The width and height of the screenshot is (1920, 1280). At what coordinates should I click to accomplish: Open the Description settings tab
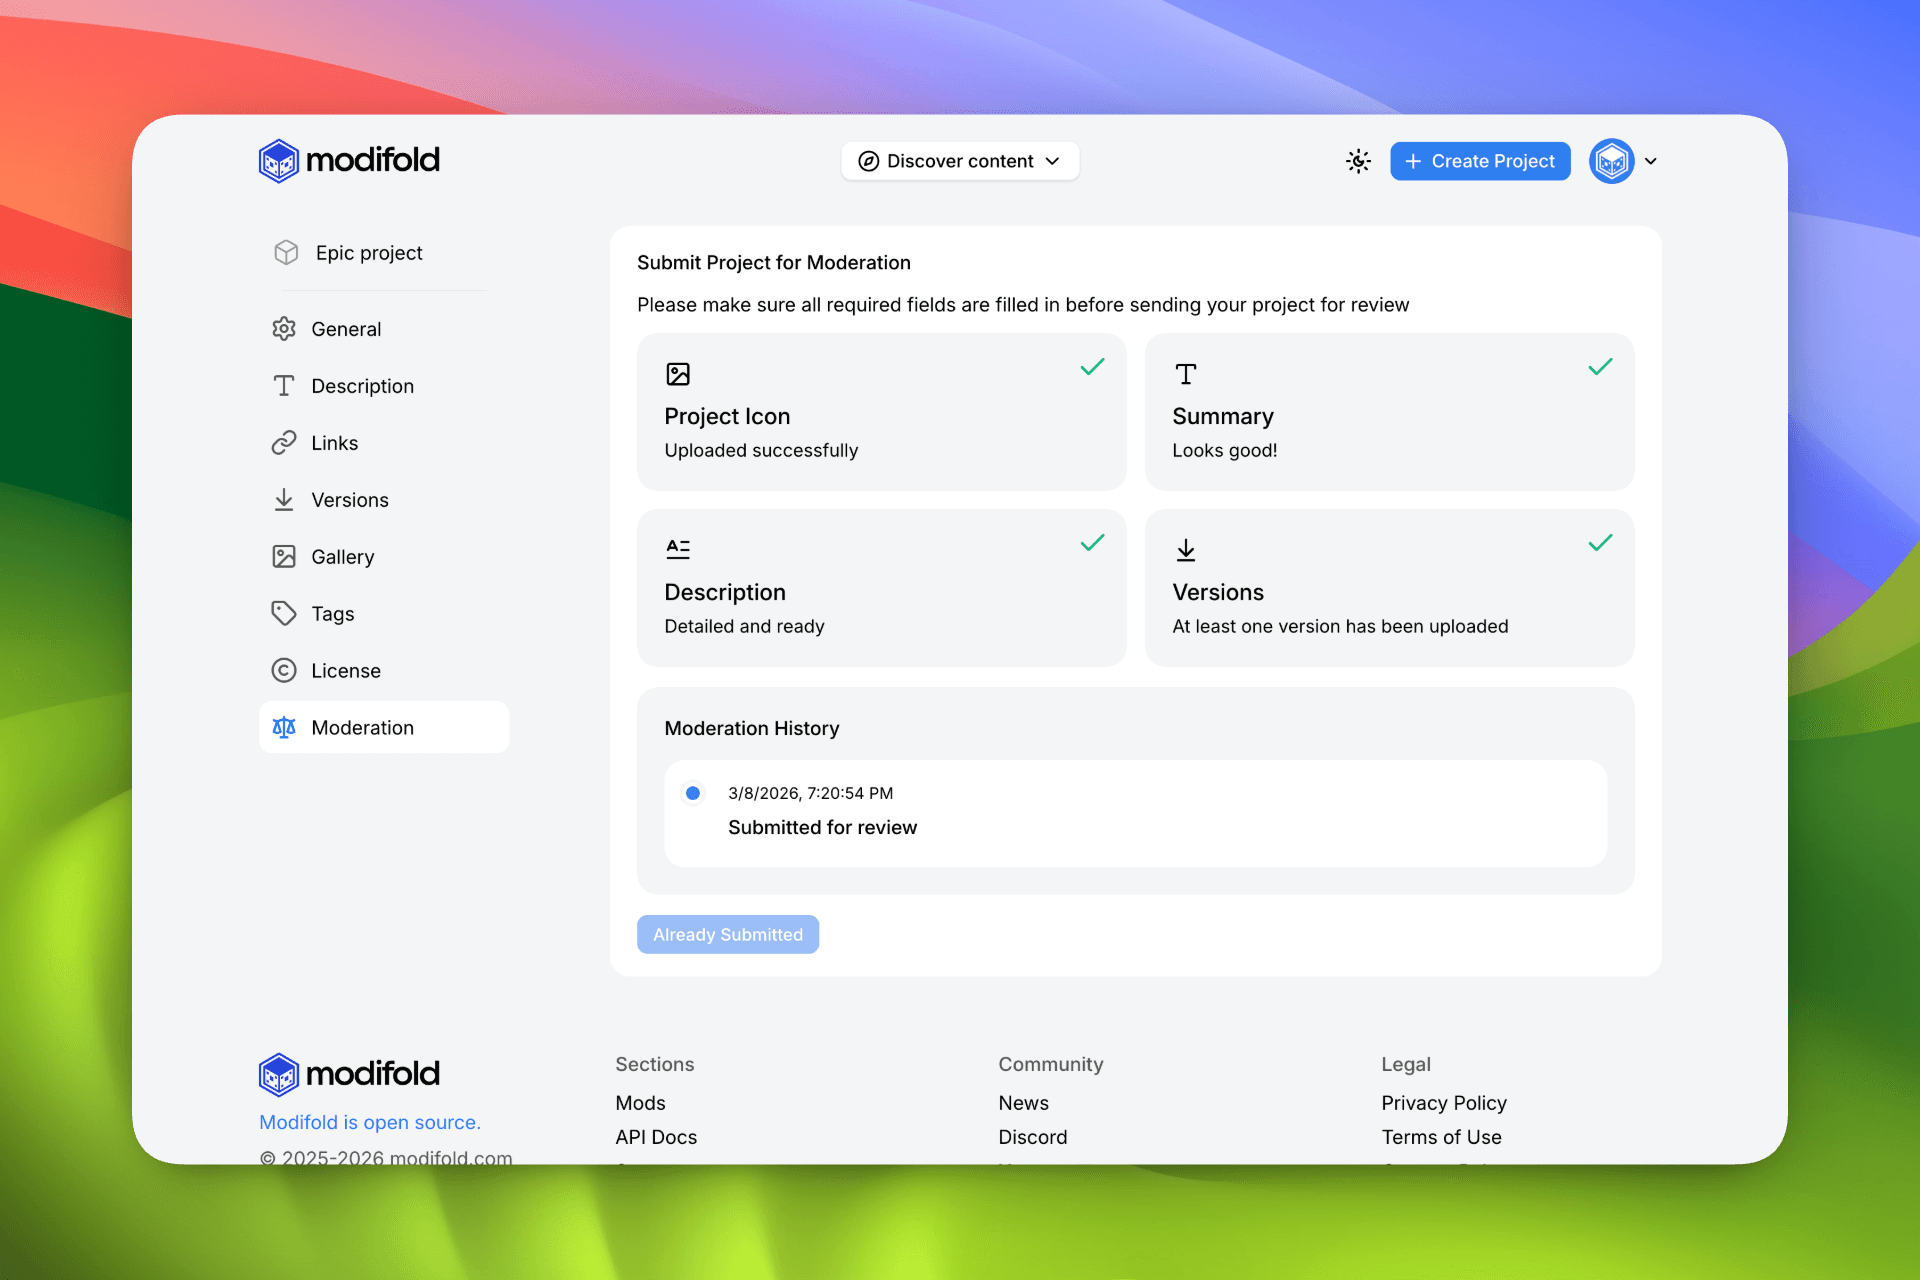(361, 386)
